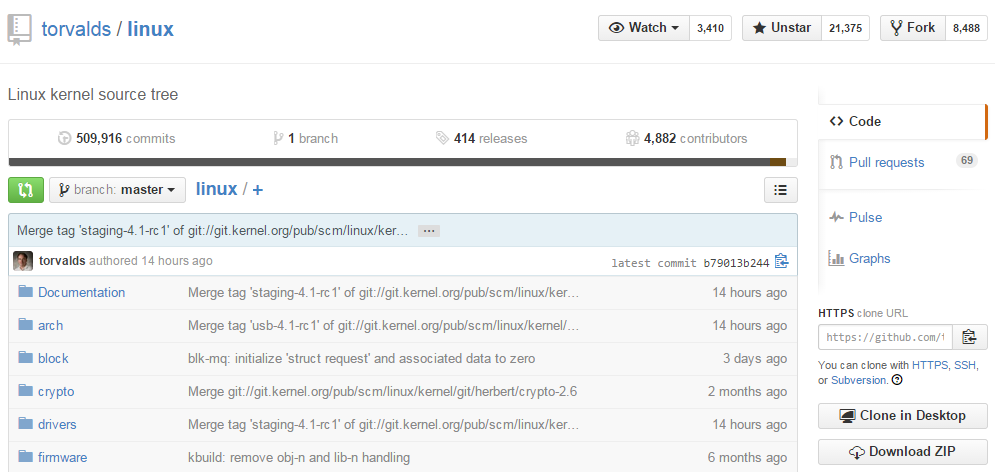Click the '6 months ago' timestamp for firmware

748,457
